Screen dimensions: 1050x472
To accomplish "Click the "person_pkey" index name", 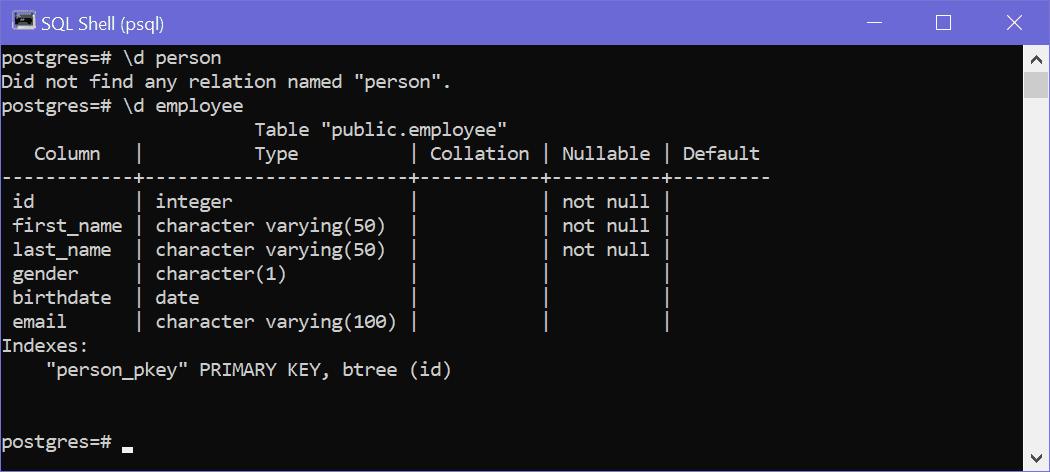I will tap(116, 370).
